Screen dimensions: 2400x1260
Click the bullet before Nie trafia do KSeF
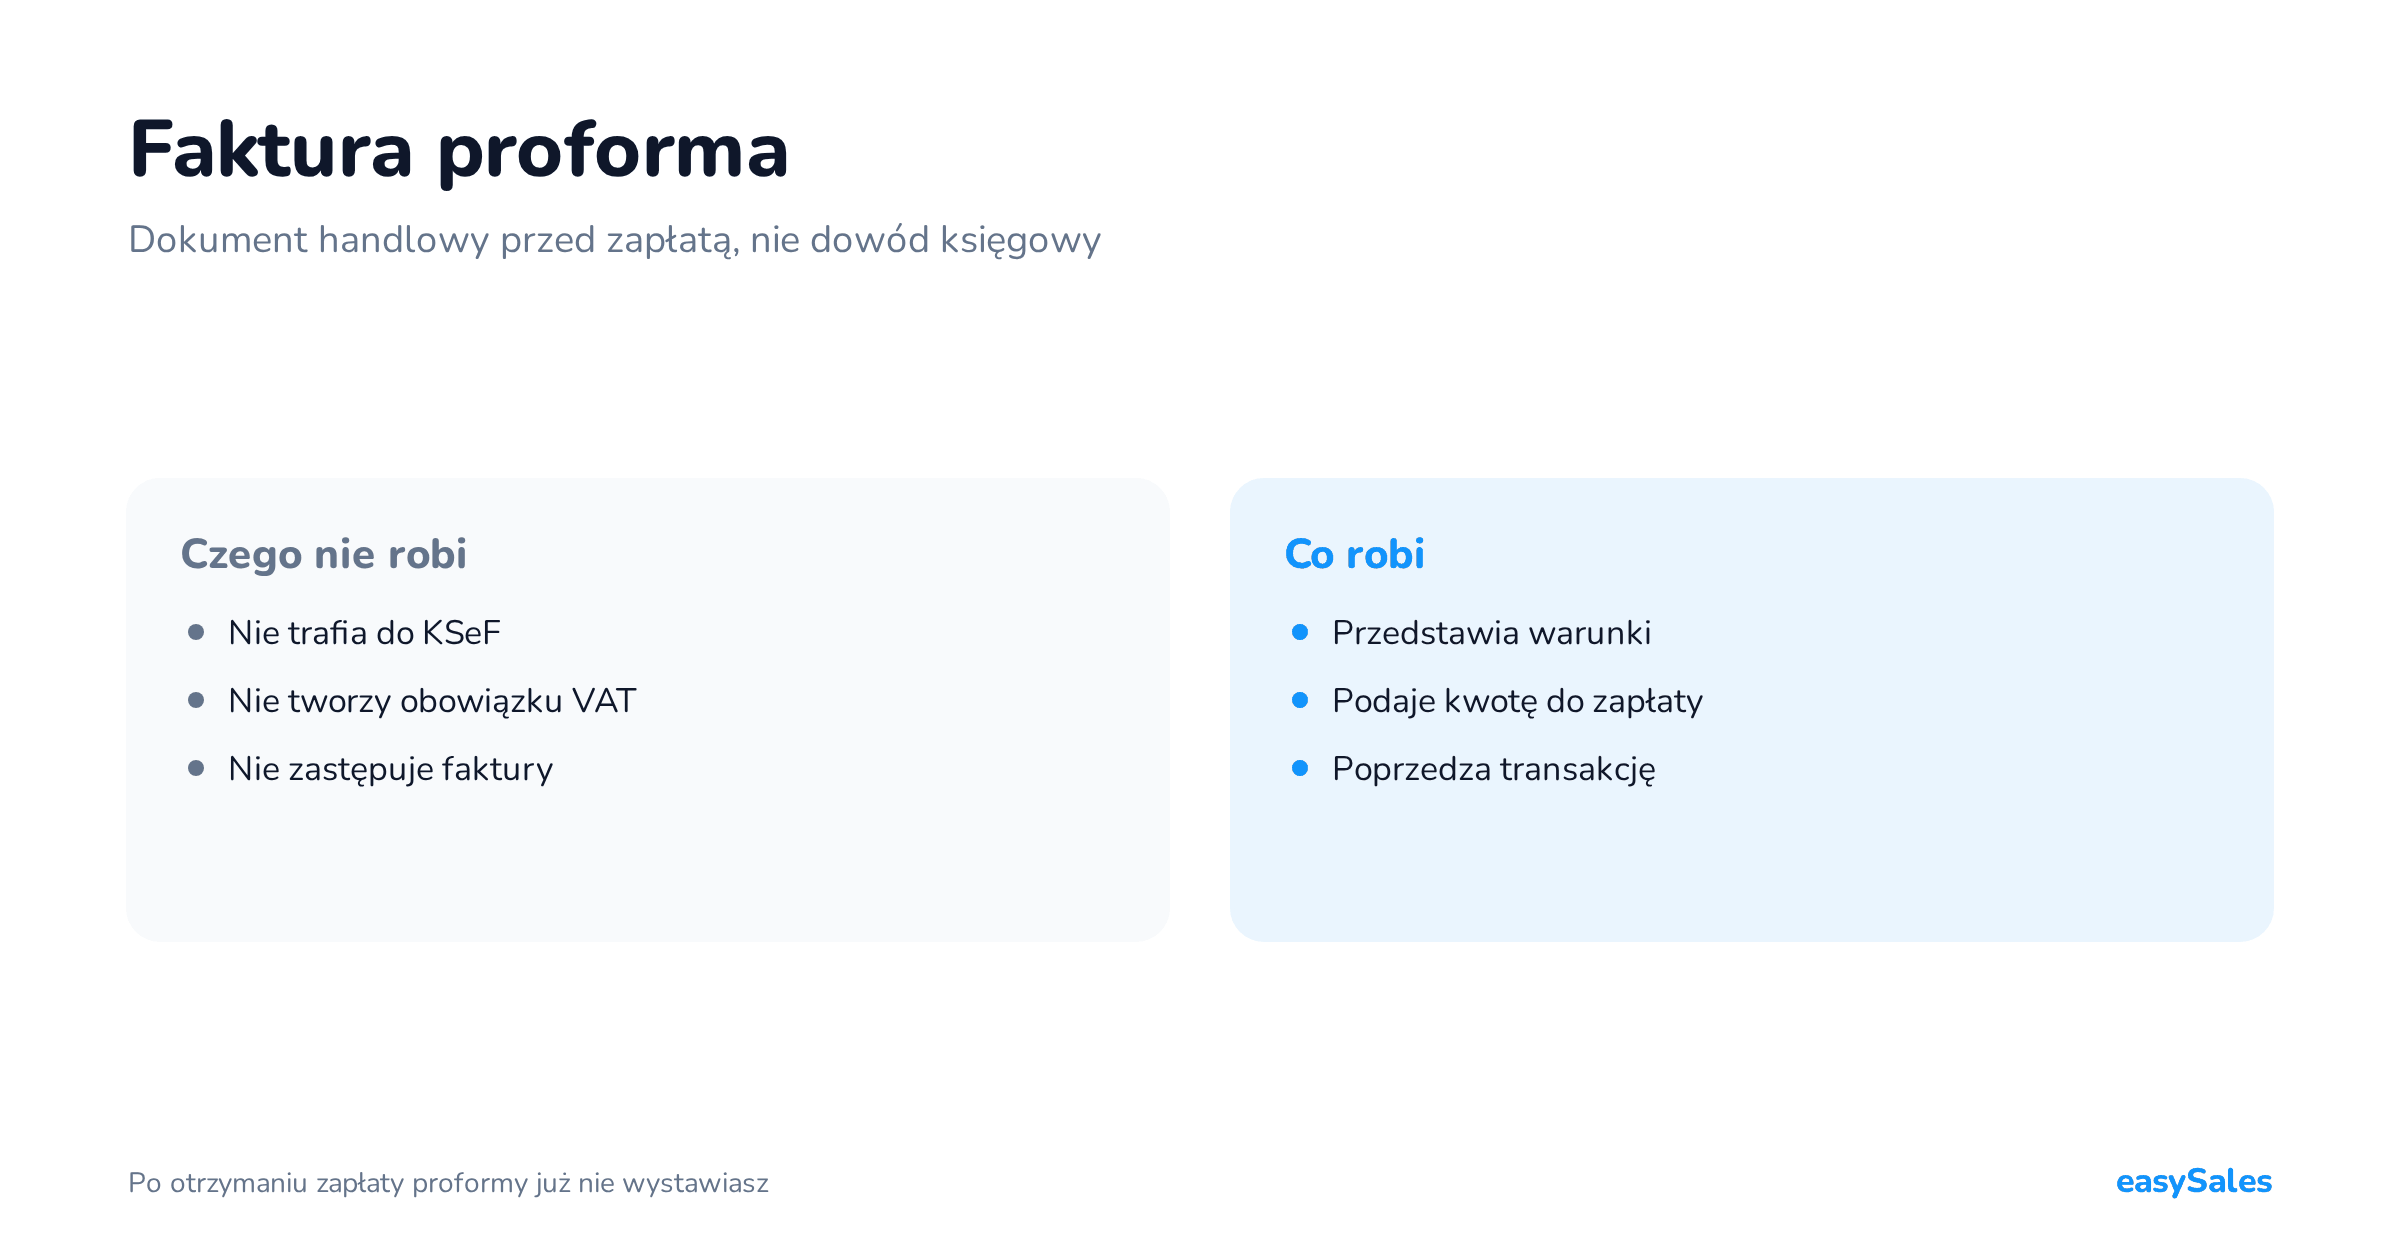pos(196,632)
